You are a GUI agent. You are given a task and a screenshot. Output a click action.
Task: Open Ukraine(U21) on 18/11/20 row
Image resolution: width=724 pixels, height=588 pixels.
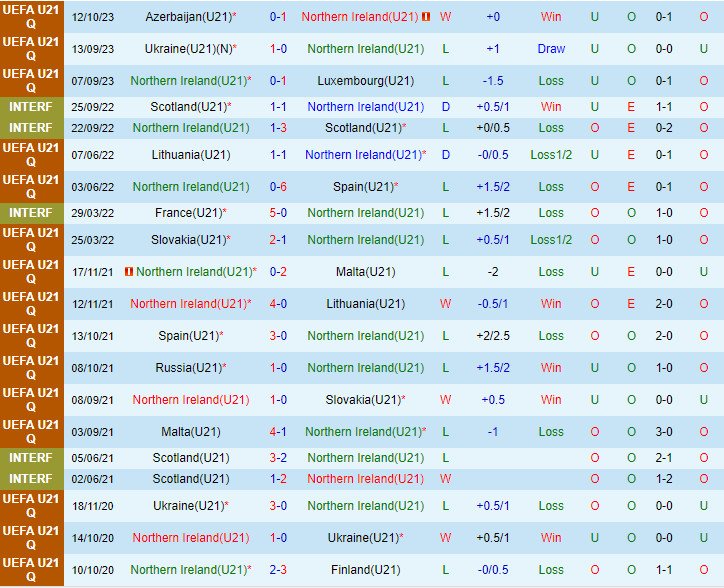(188, 506)
